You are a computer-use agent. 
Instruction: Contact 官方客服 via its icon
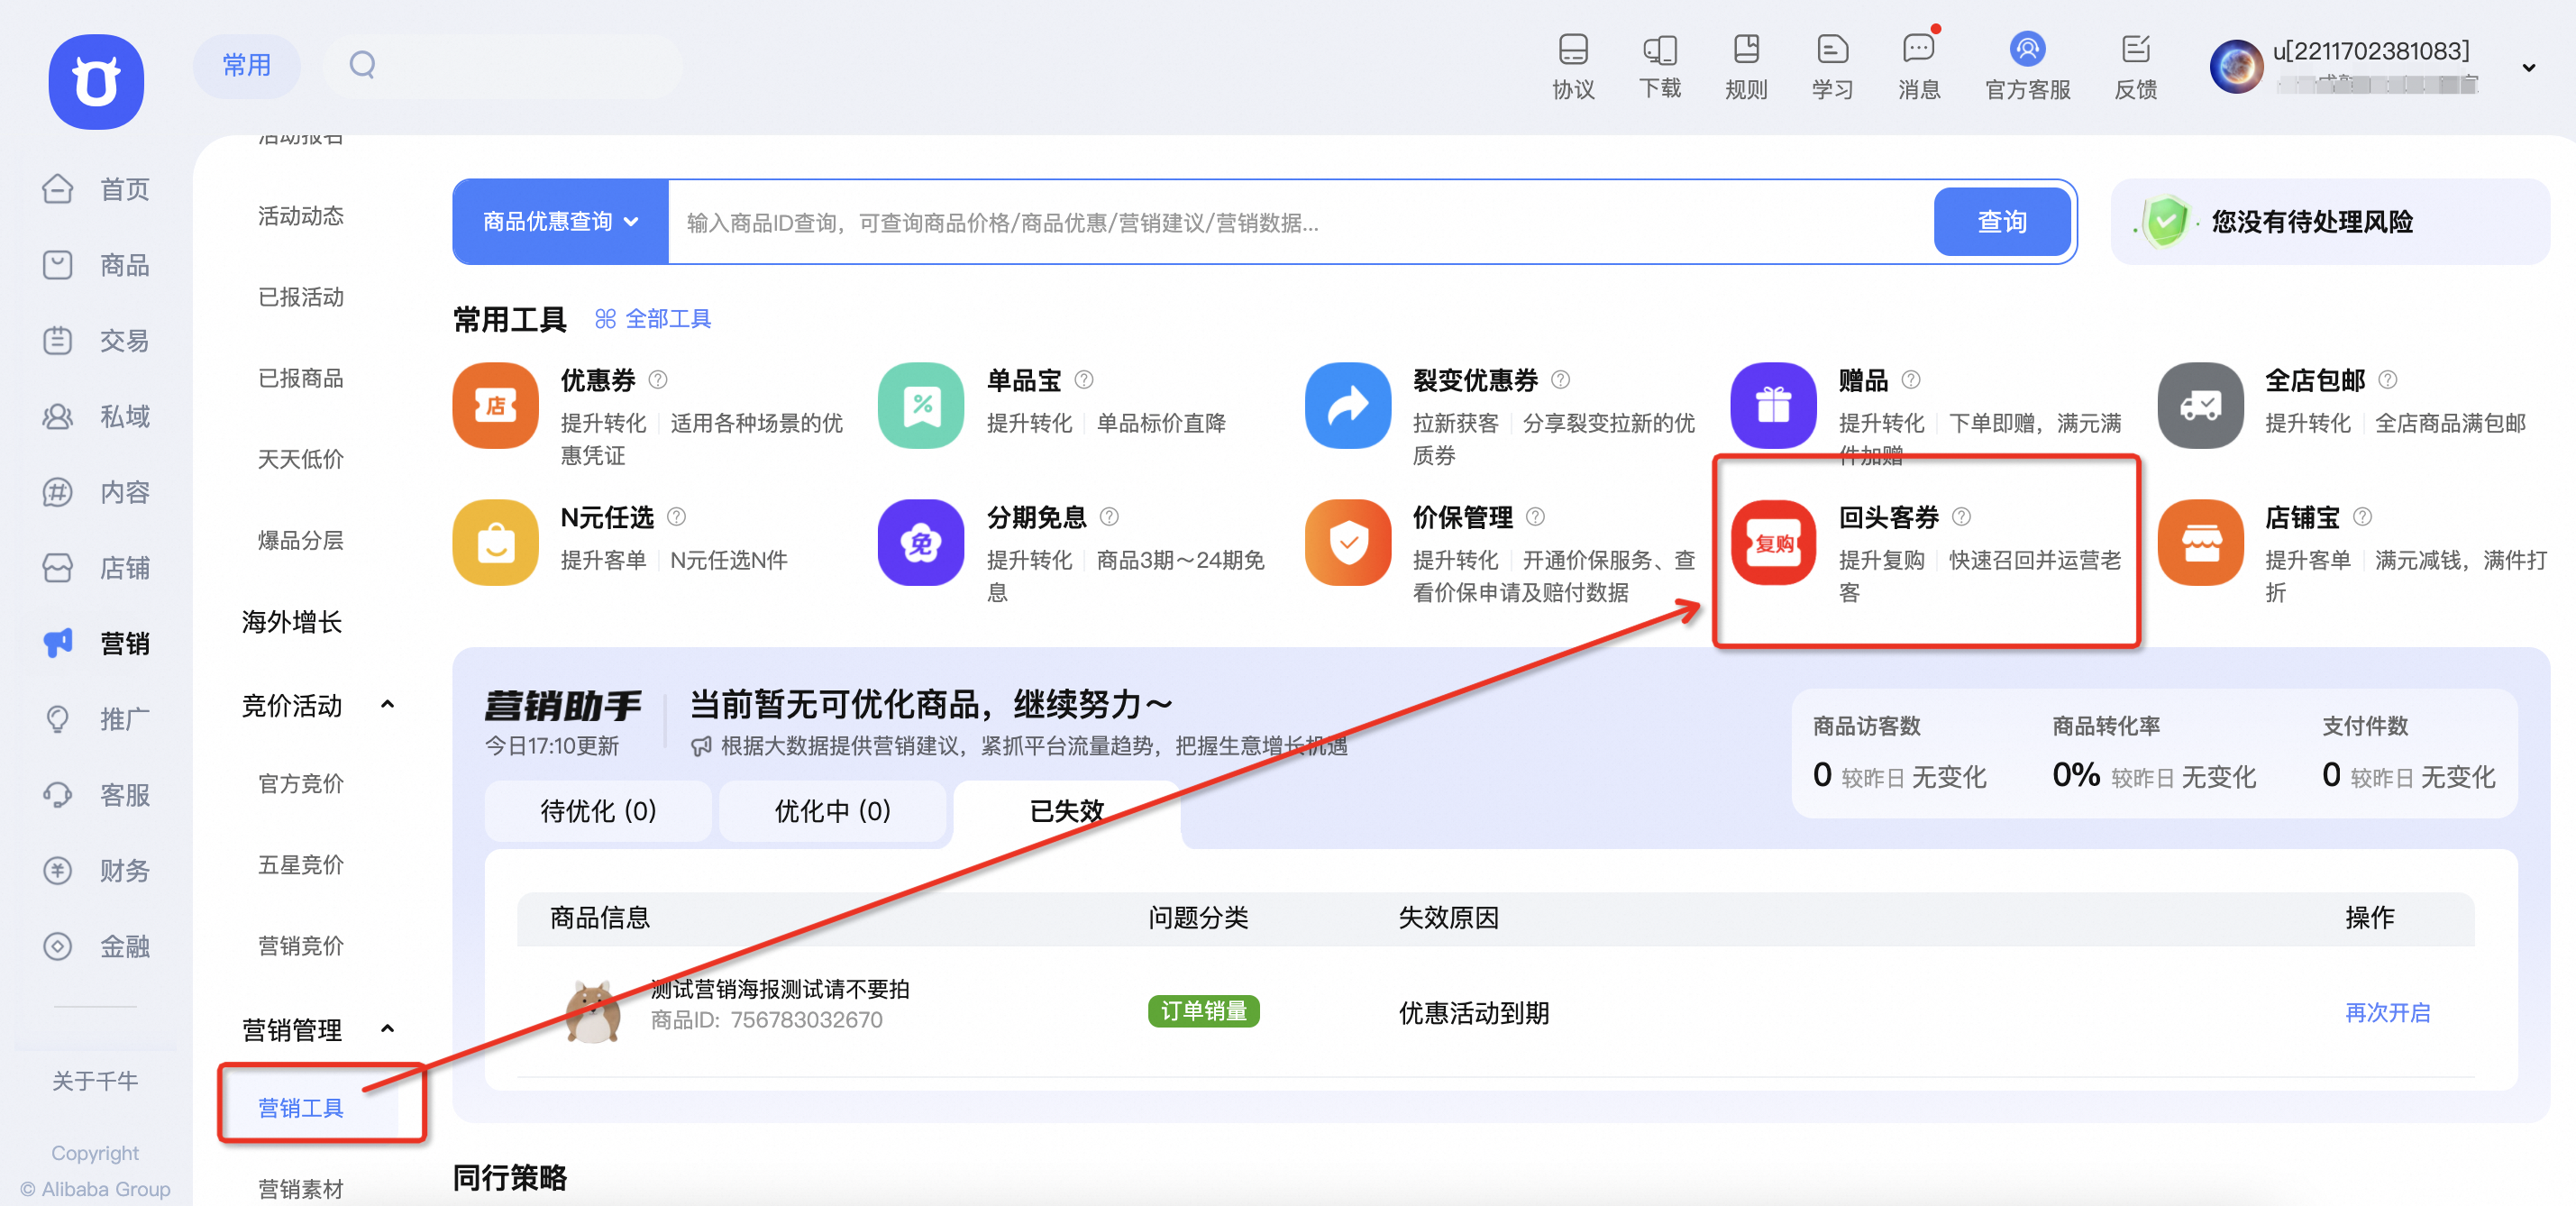pos(2027,49)
